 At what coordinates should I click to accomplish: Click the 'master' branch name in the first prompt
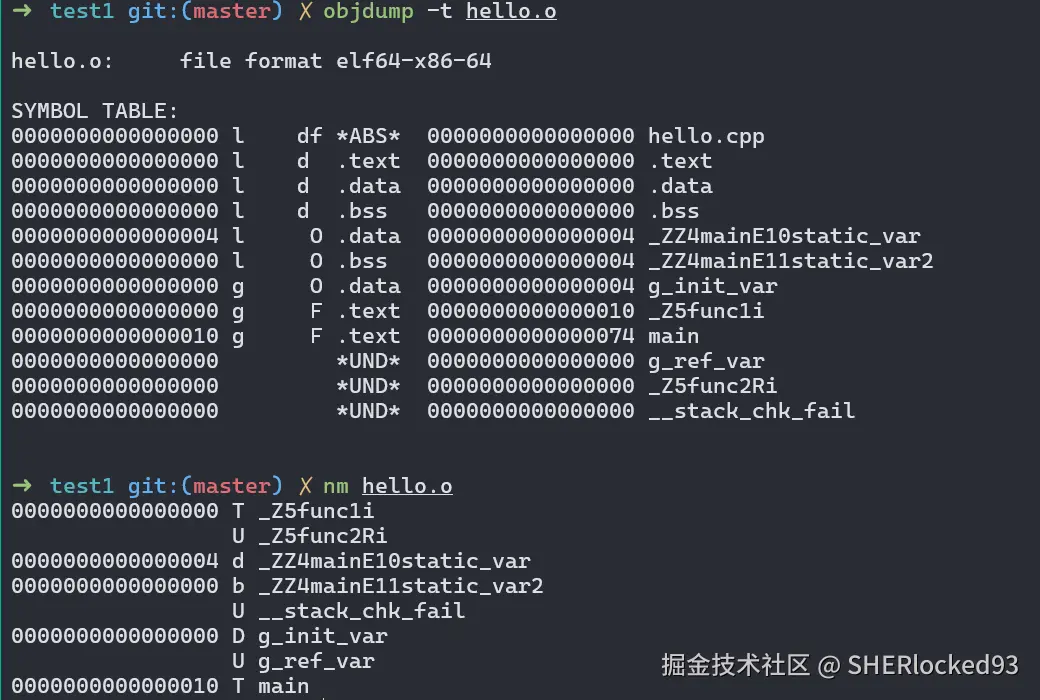coord(232,12)
